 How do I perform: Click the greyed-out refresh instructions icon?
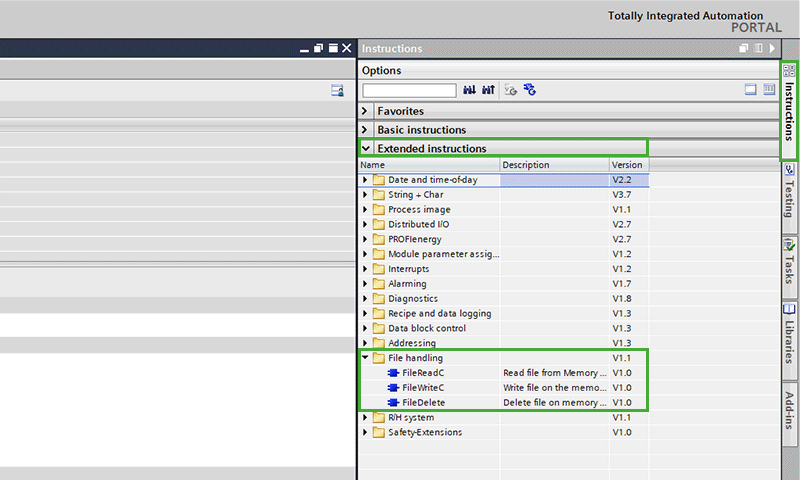(x=511, y=90)
